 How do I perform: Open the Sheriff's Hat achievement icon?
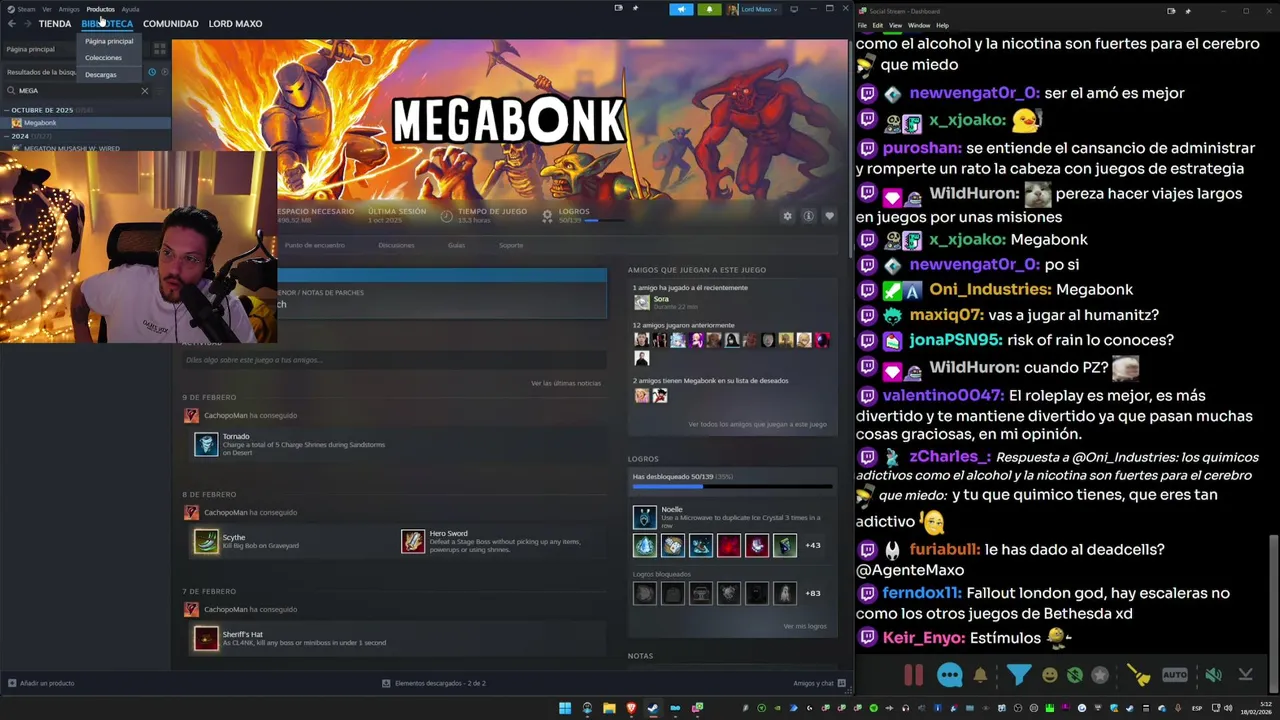tap(206, 638)
